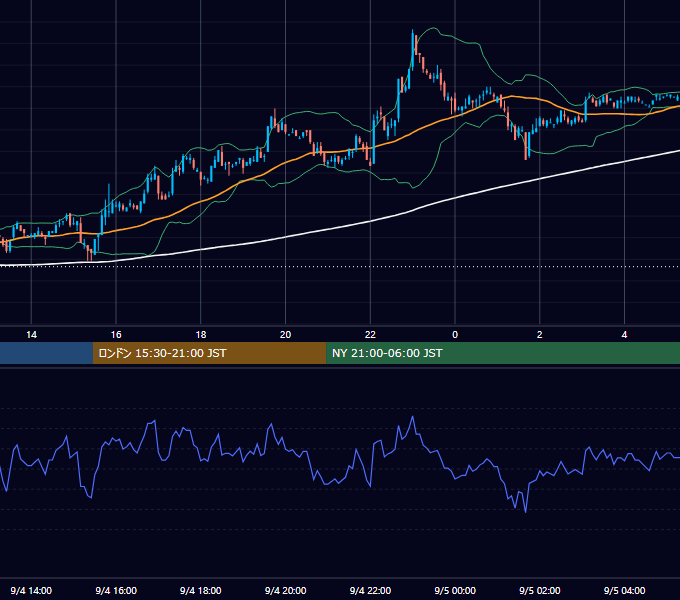This screenshot has height=600, width=680.
Task: Click the '9/4 22:00' oscillator time label
Action: (x=370, y=590)
